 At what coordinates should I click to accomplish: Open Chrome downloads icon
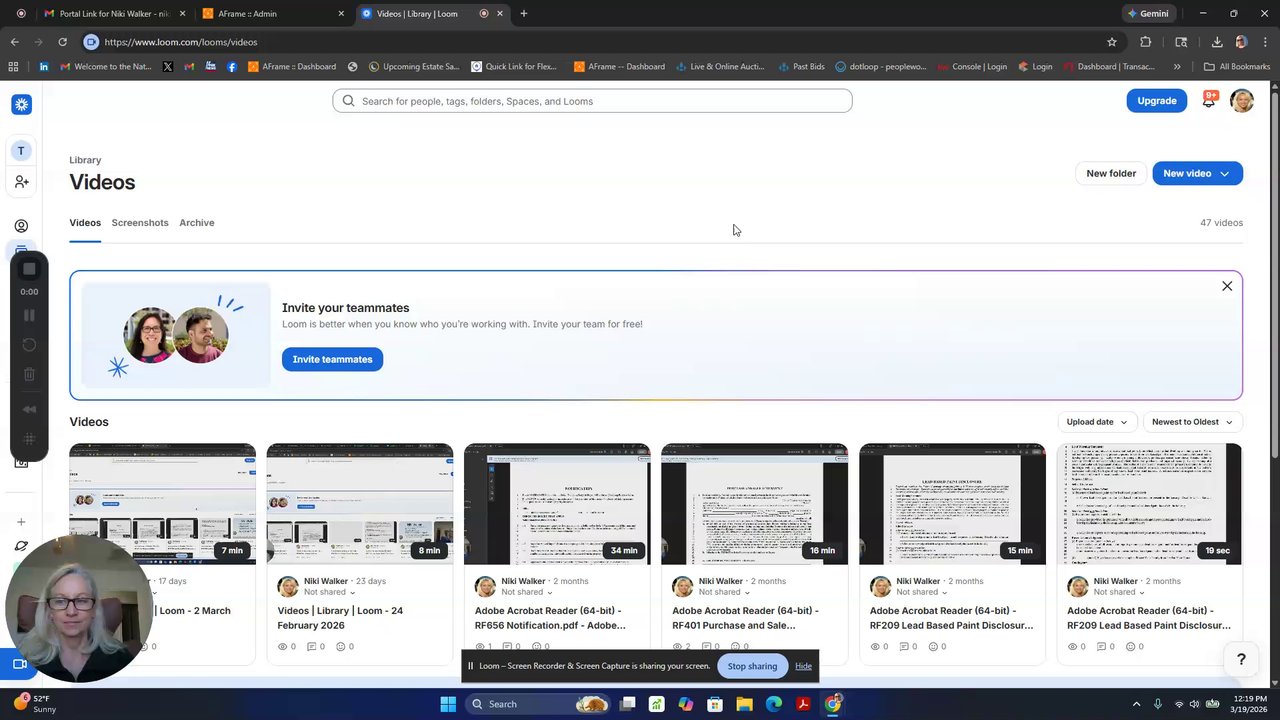[1217, 42]
